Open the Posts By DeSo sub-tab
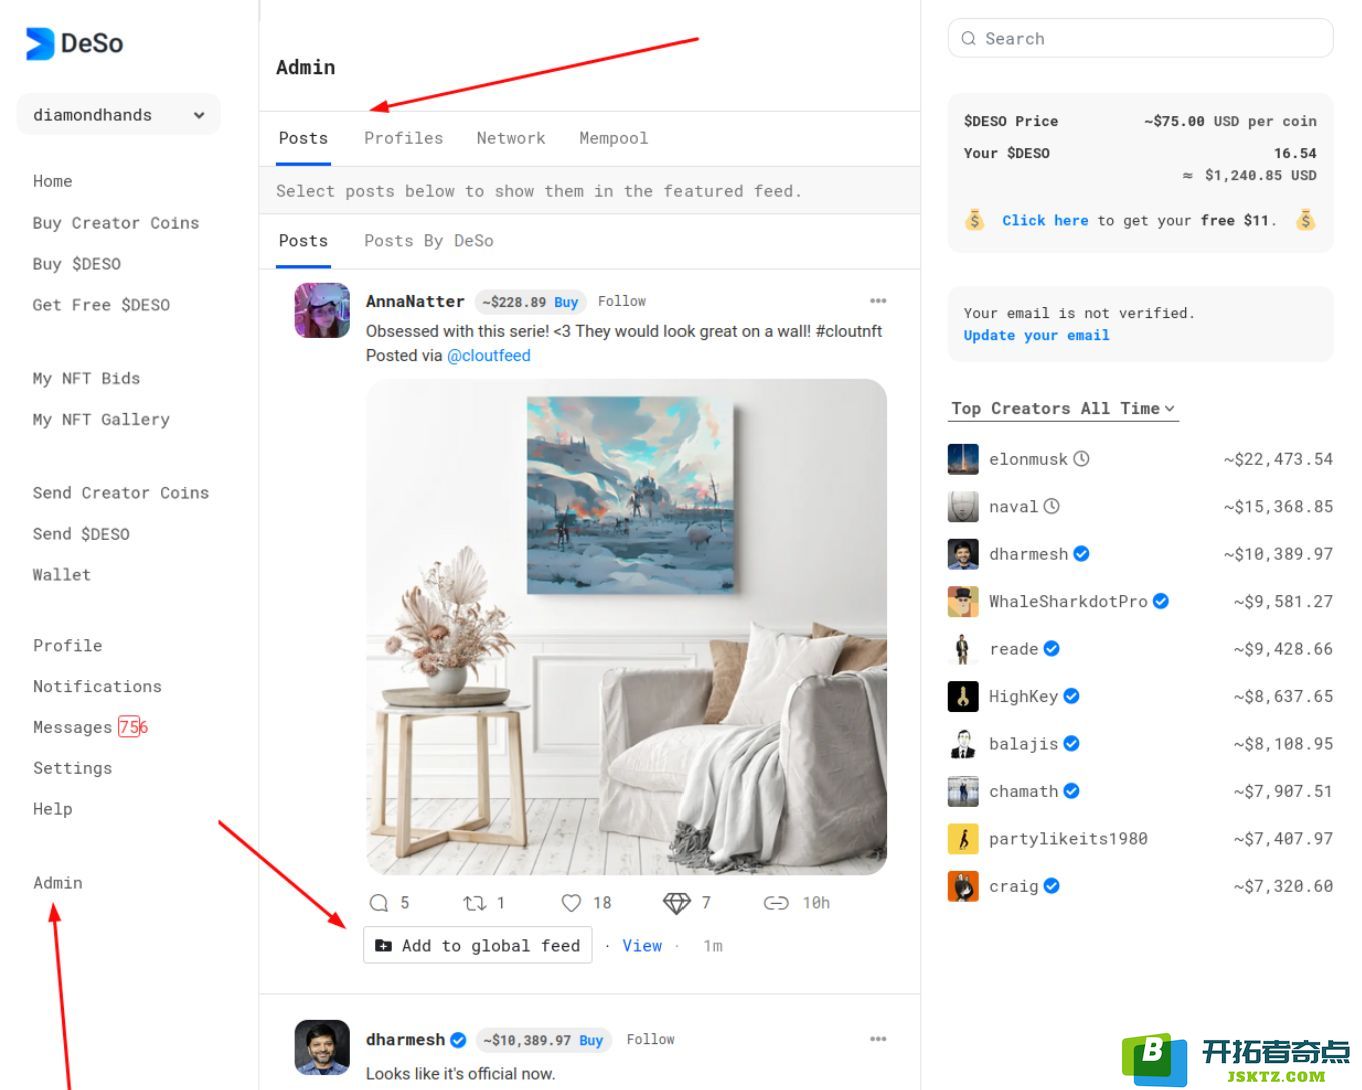 pos(428,241)
